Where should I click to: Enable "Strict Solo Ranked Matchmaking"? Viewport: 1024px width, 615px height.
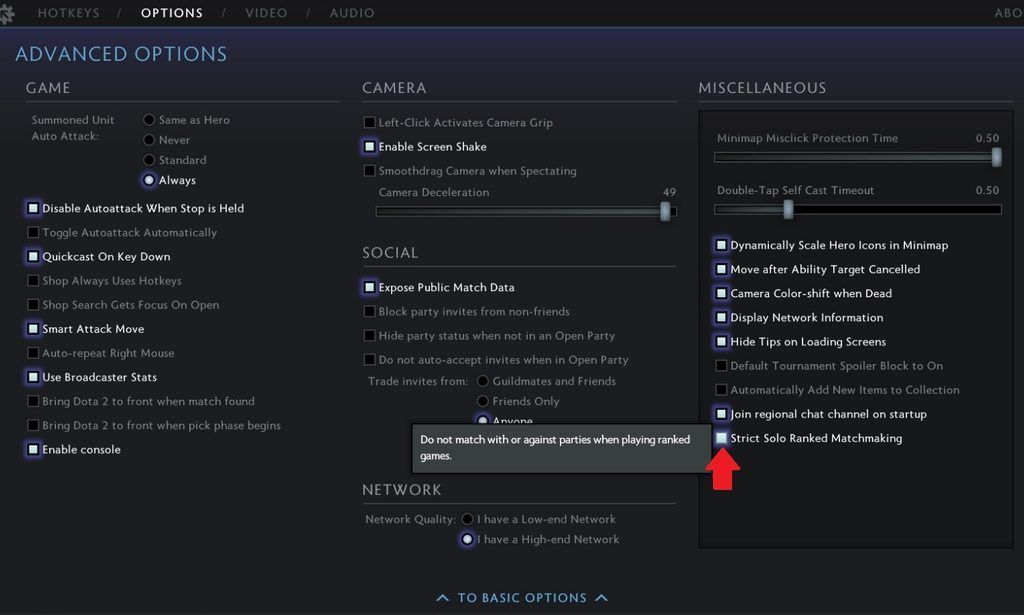(722, 438)
